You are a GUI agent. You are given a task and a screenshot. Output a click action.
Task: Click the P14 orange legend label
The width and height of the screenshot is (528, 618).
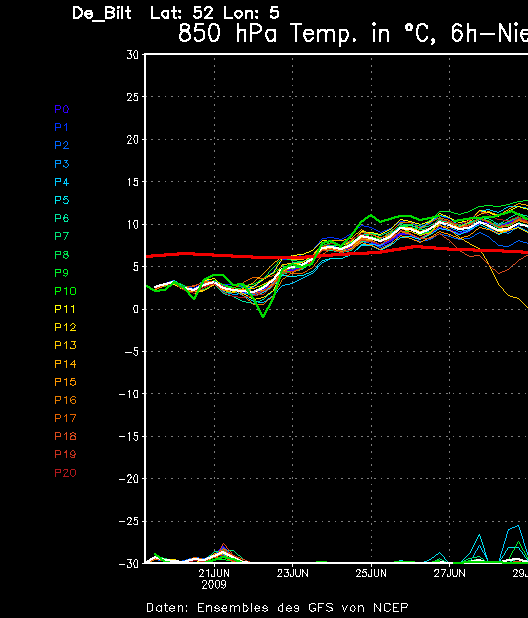[x=65, y=364]
